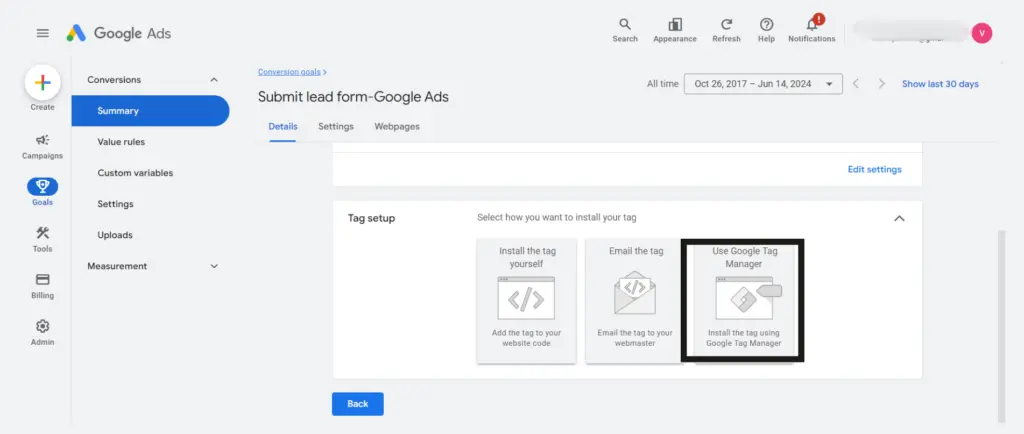This screenshot has width=1024, height=434.
Task: Open the account avatar V
Action: click(x=982, y=33)
